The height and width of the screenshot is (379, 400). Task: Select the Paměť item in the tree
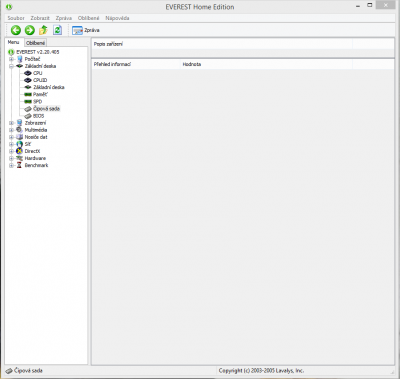(x=40, y=94)
